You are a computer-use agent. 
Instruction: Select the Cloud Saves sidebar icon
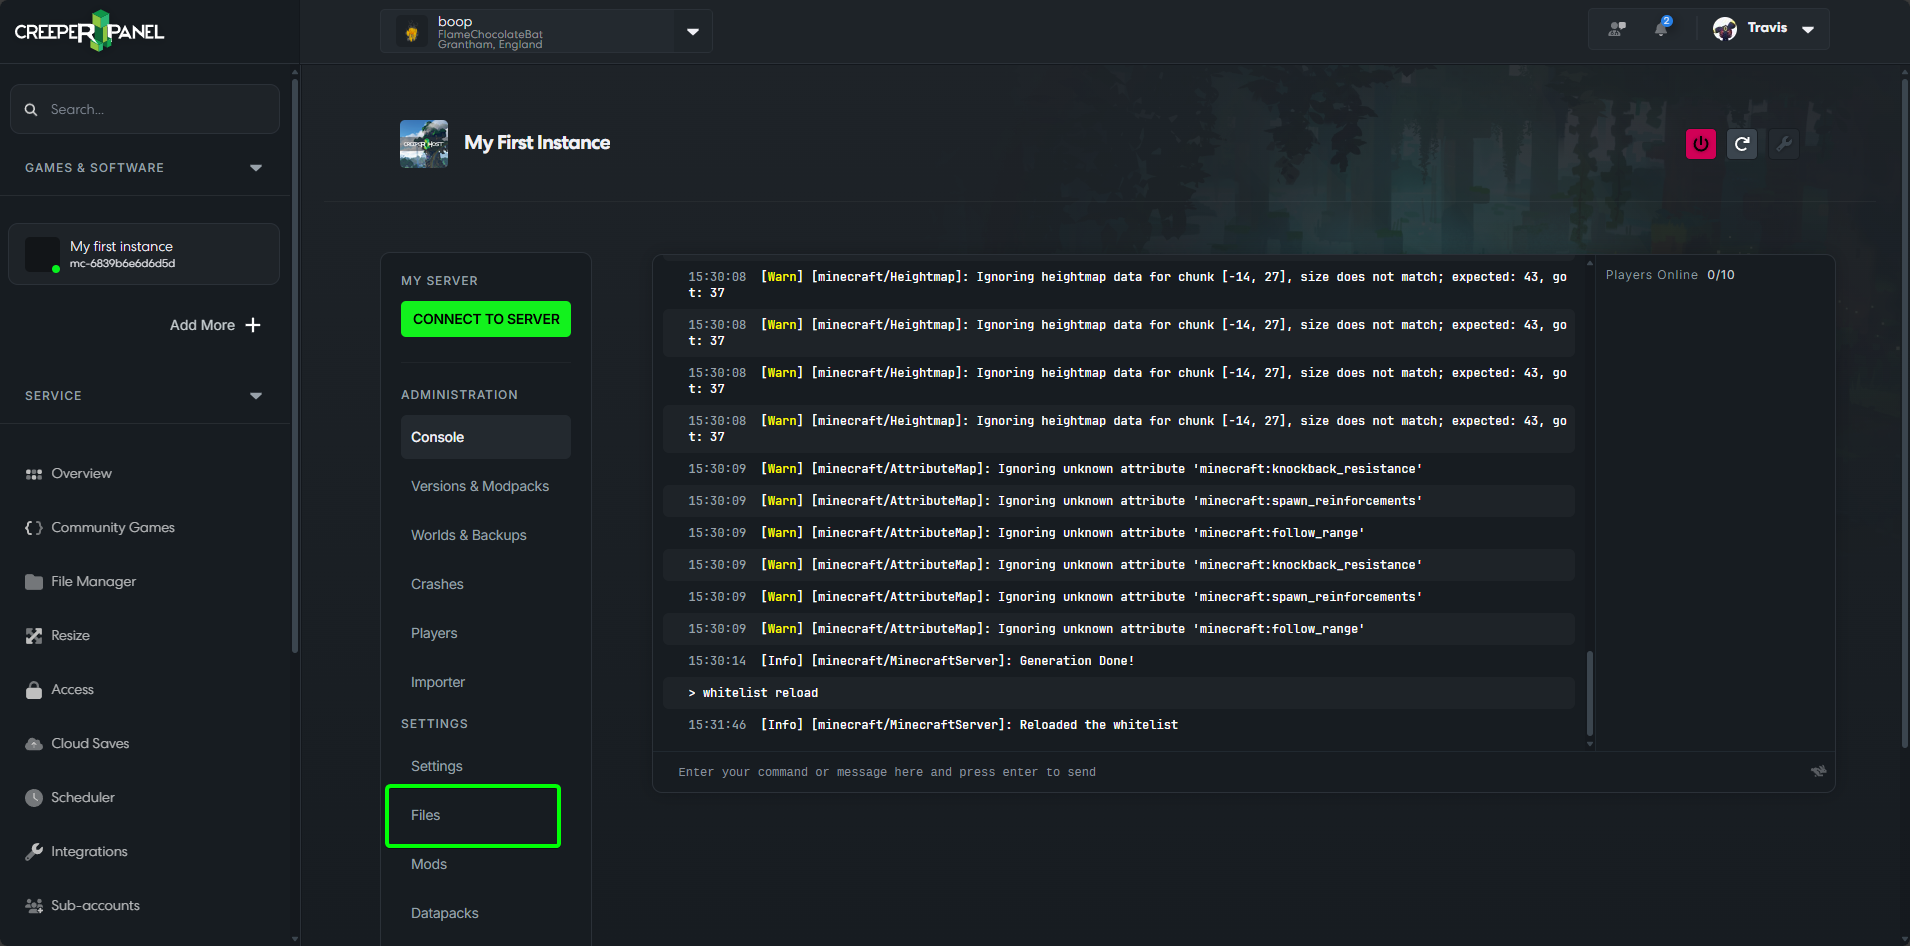click(33, 743)
